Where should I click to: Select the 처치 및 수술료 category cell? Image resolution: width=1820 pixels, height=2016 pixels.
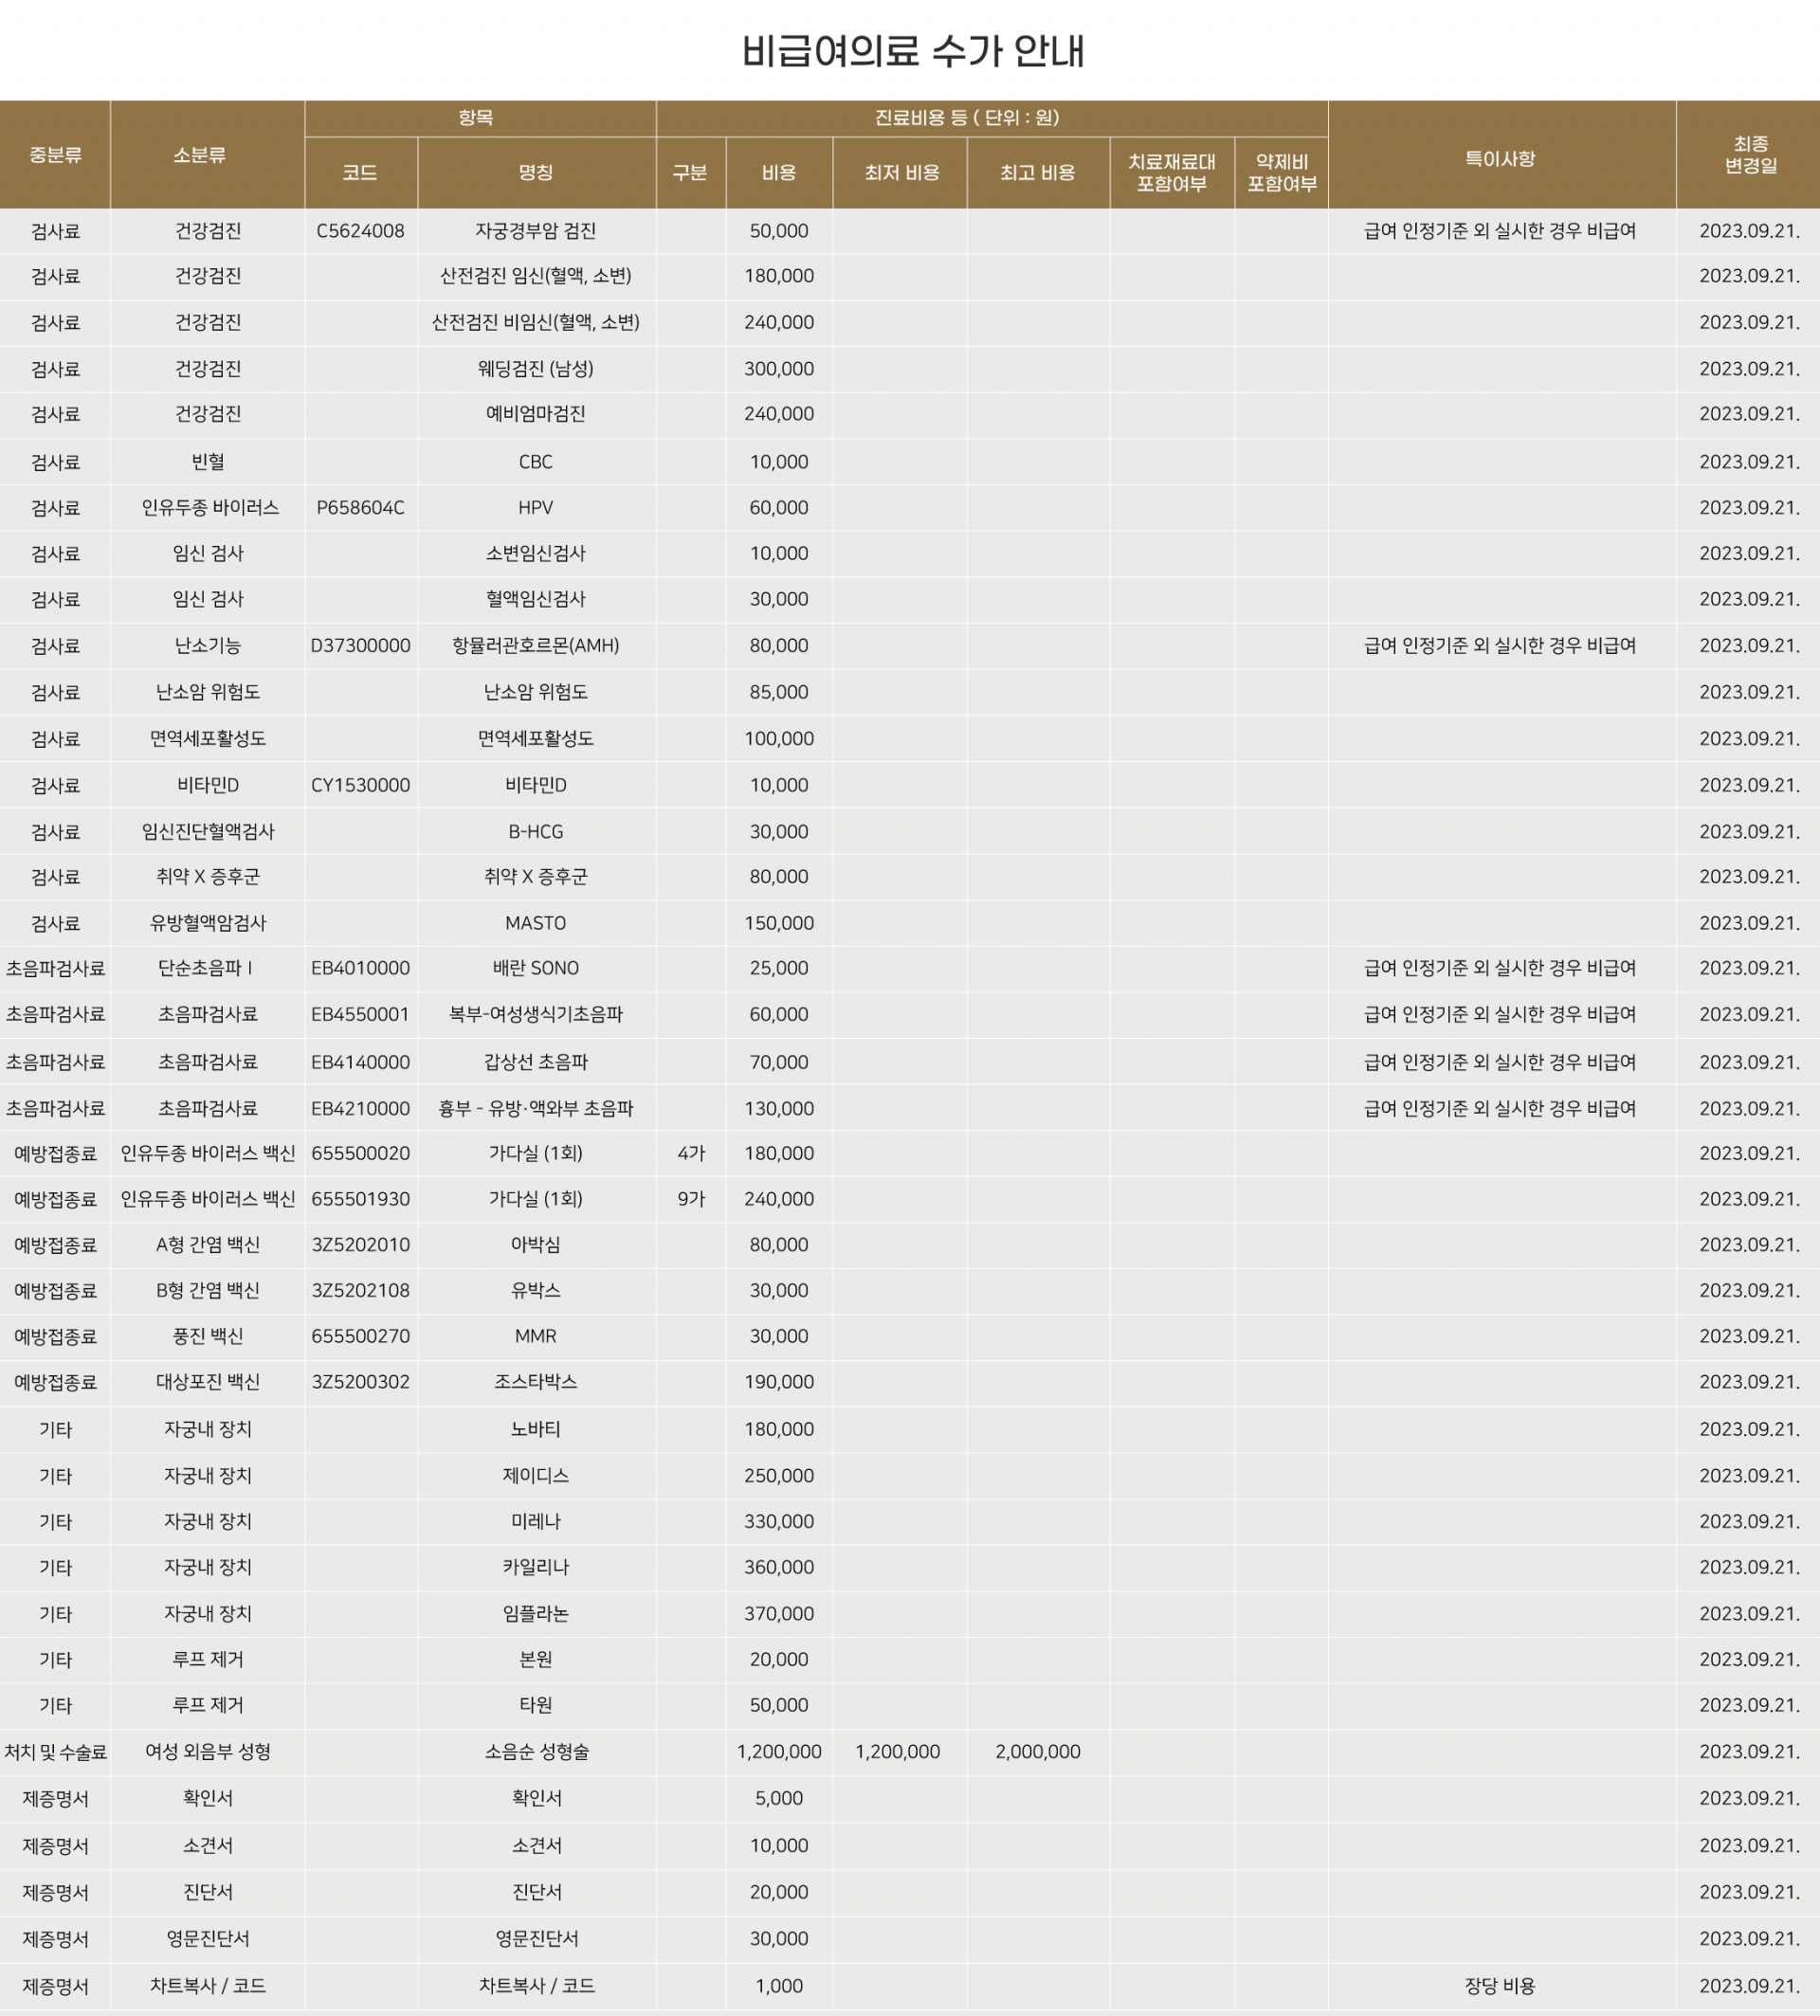[55, 1752]
